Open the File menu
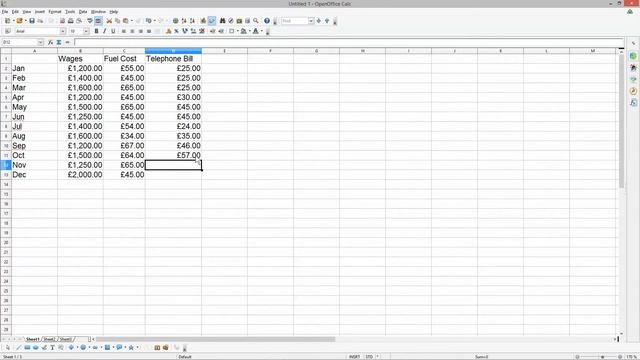 tap(5, 12)
